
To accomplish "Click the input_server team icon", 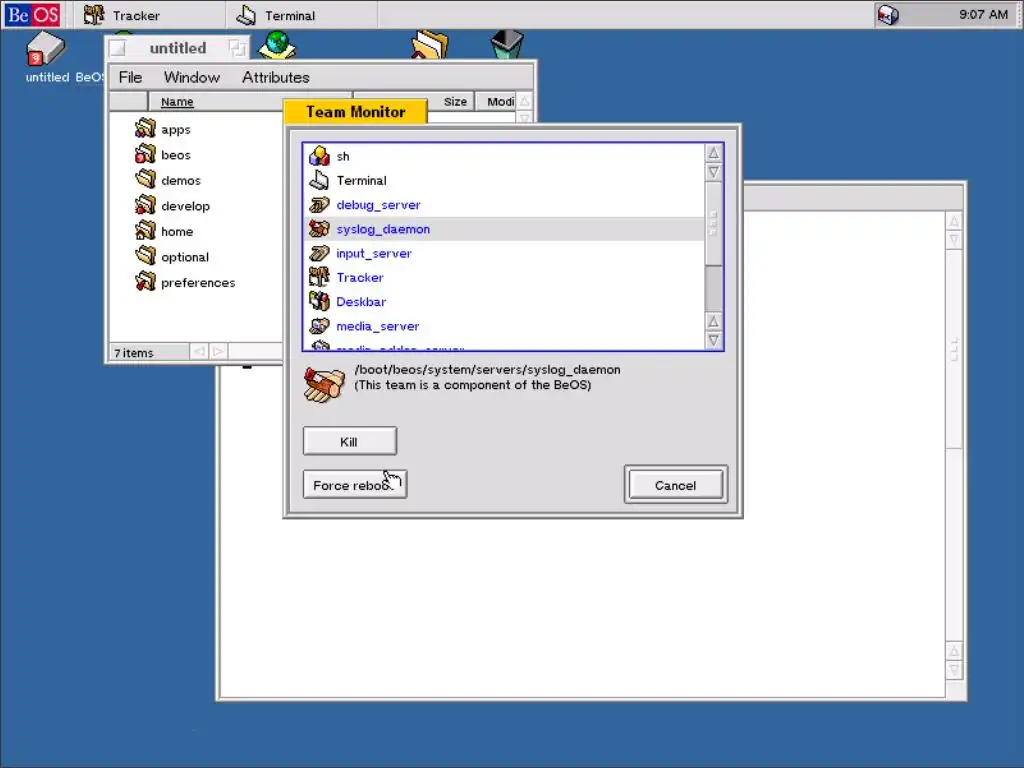I will [319, 253].
